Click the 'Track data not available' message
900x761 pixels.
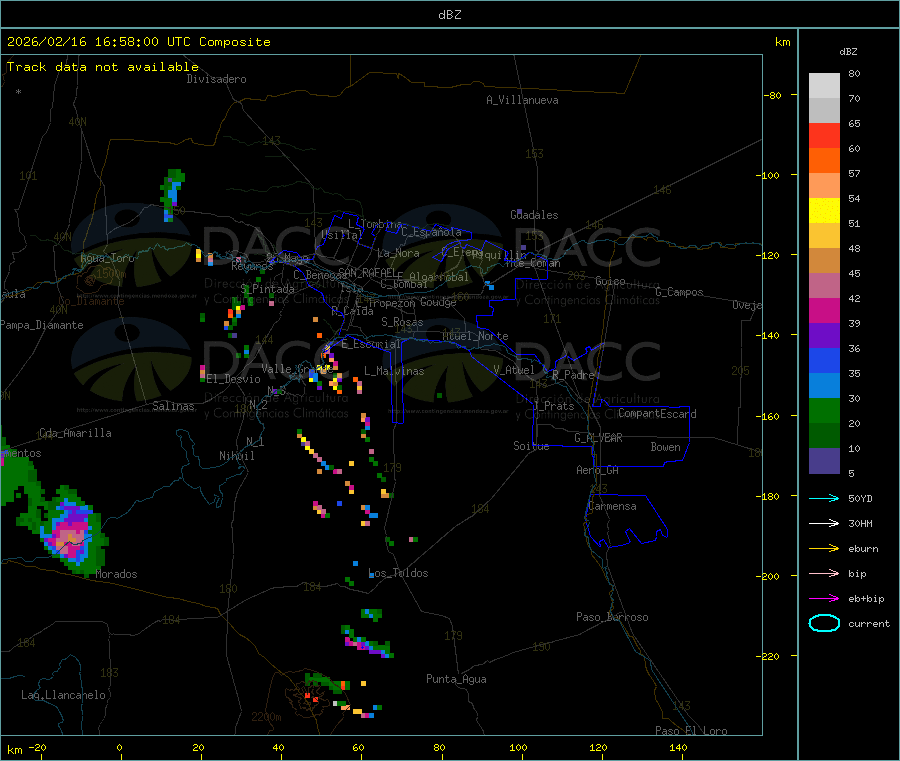coord(102,67)
